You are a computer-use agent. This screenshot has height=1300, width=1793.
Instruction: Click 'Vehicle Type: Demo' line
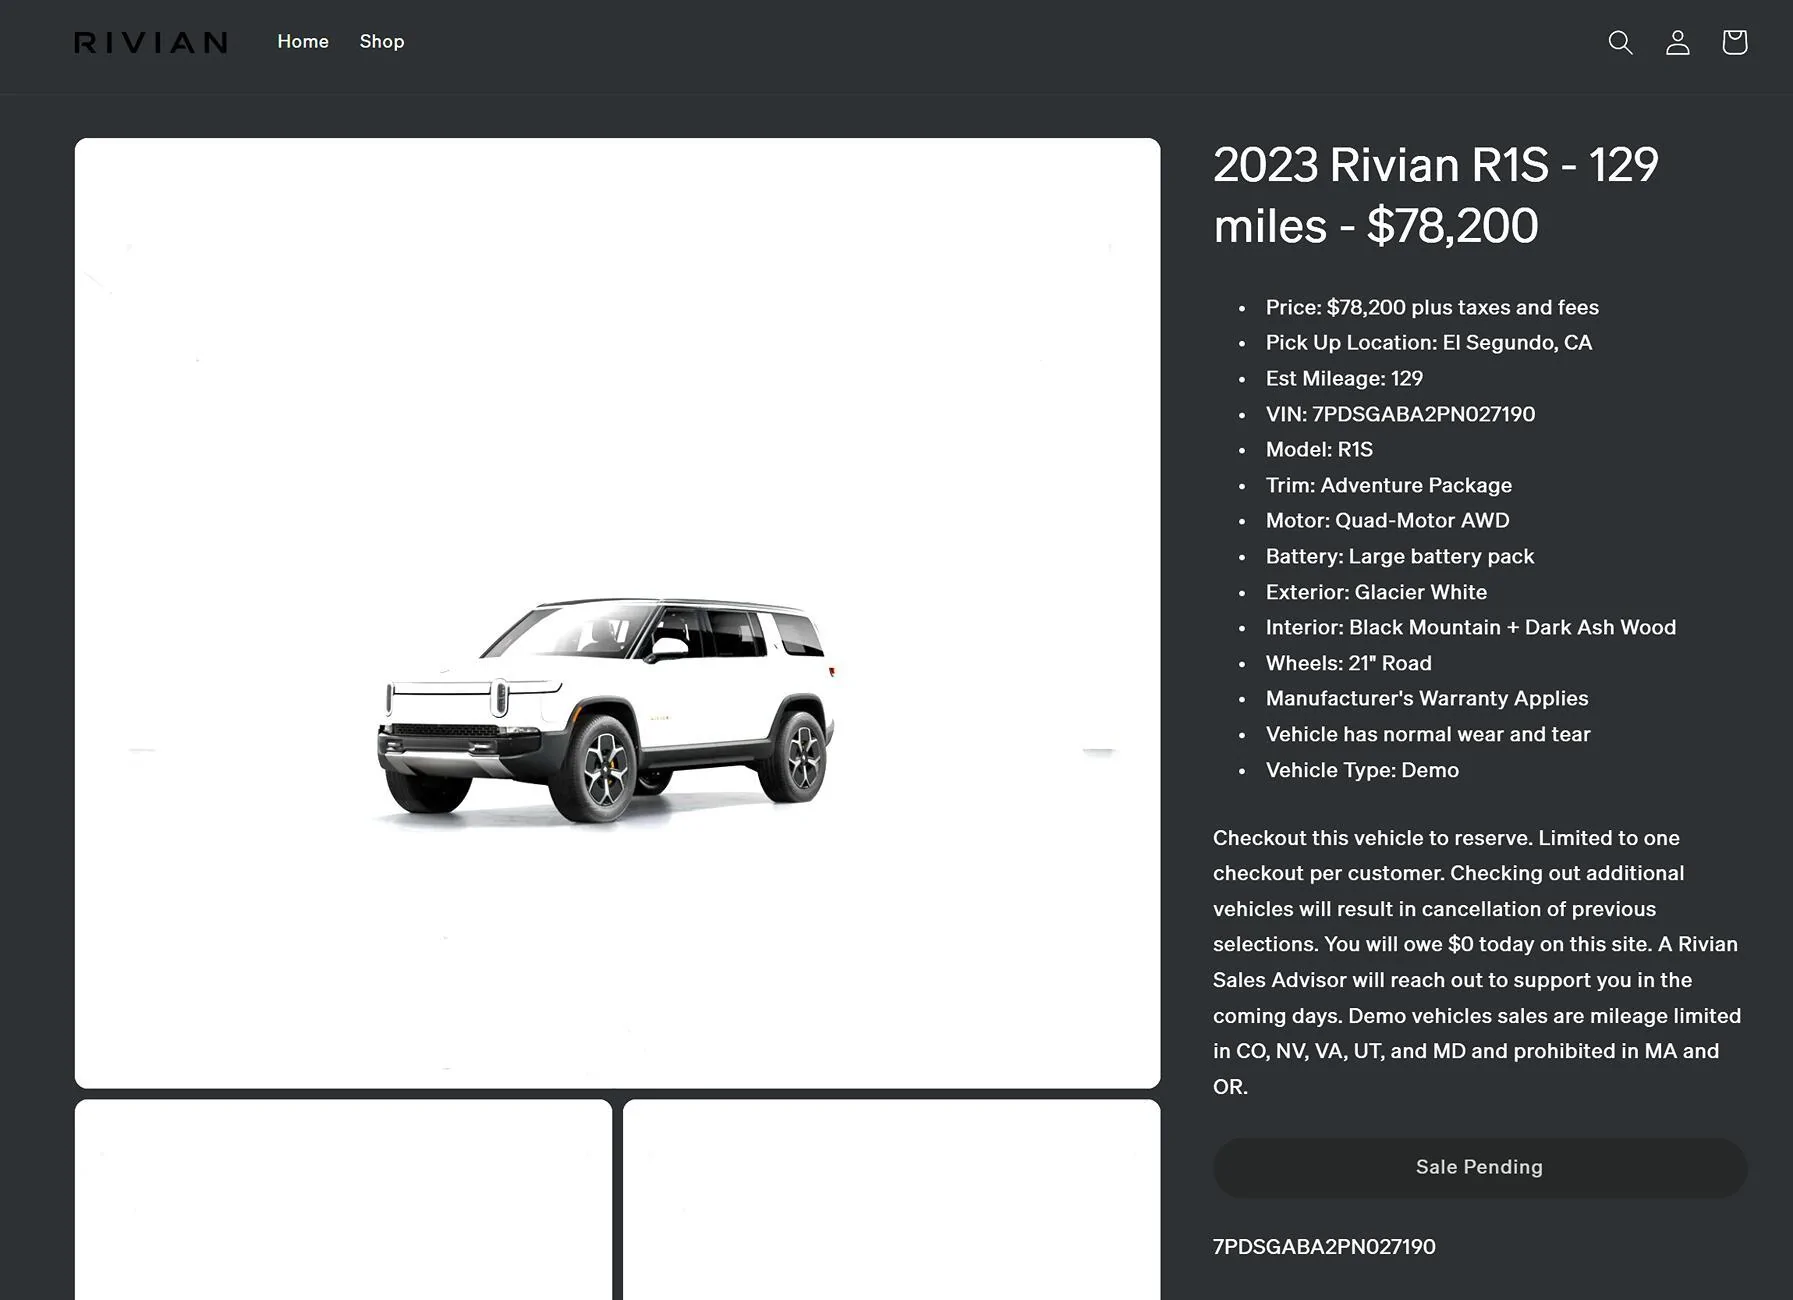coord(1362,770)
